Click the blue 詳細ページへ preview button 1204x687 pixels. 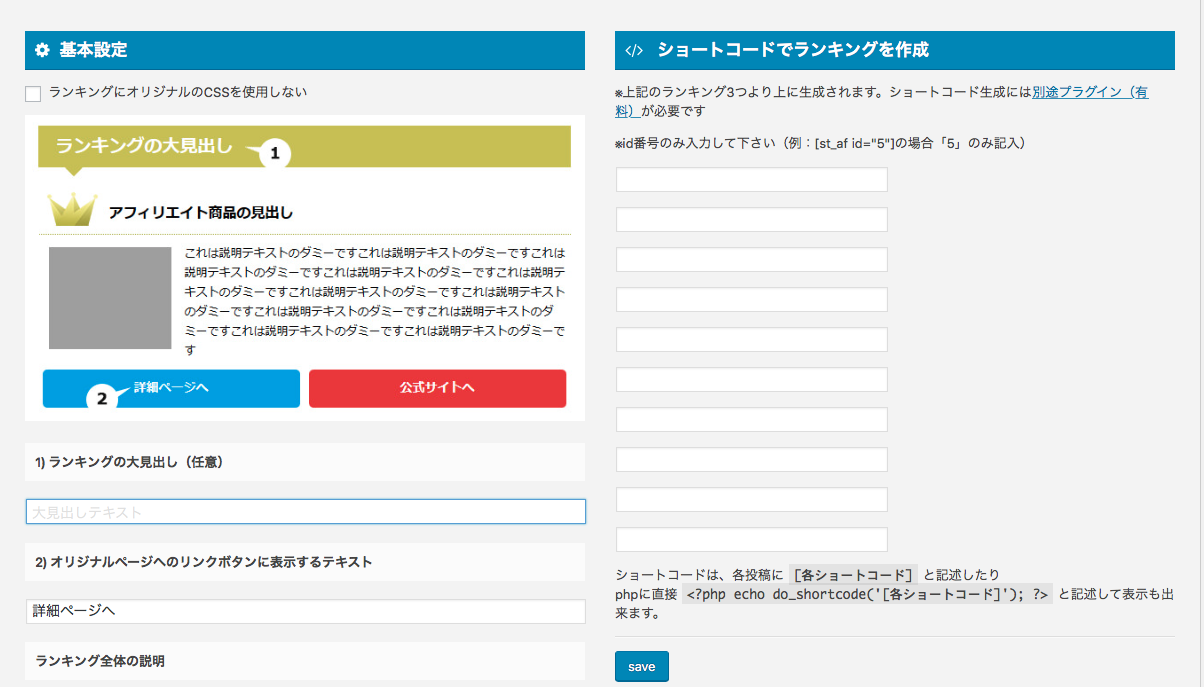coord(171,389)
